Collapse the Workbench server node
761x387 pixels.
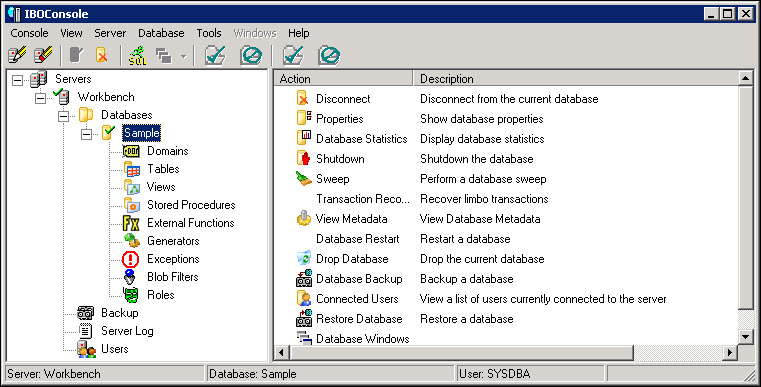click(x=40, y=99)
